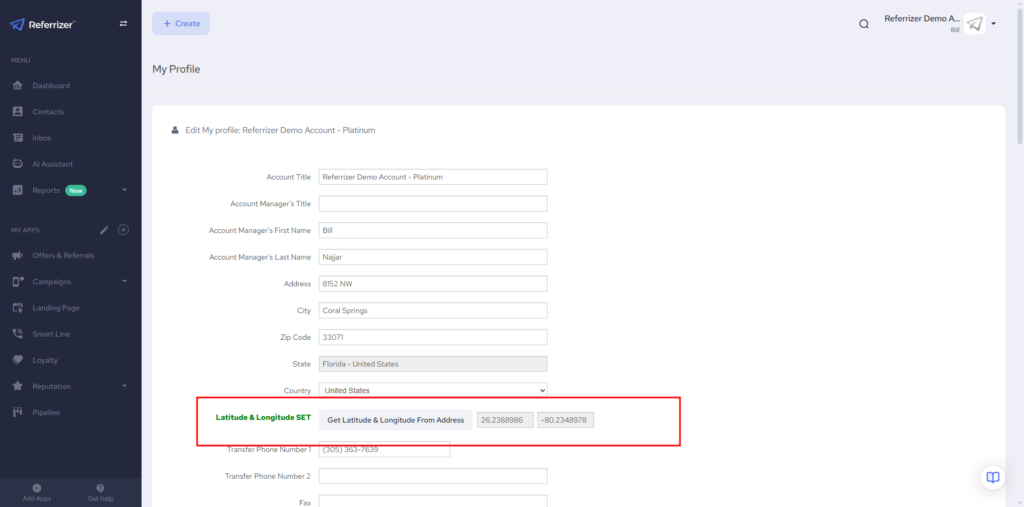The height and width of the screenshot is (507, 1024).
Task: Open the account dropdown arrow
Action: [x=994, y=24]
